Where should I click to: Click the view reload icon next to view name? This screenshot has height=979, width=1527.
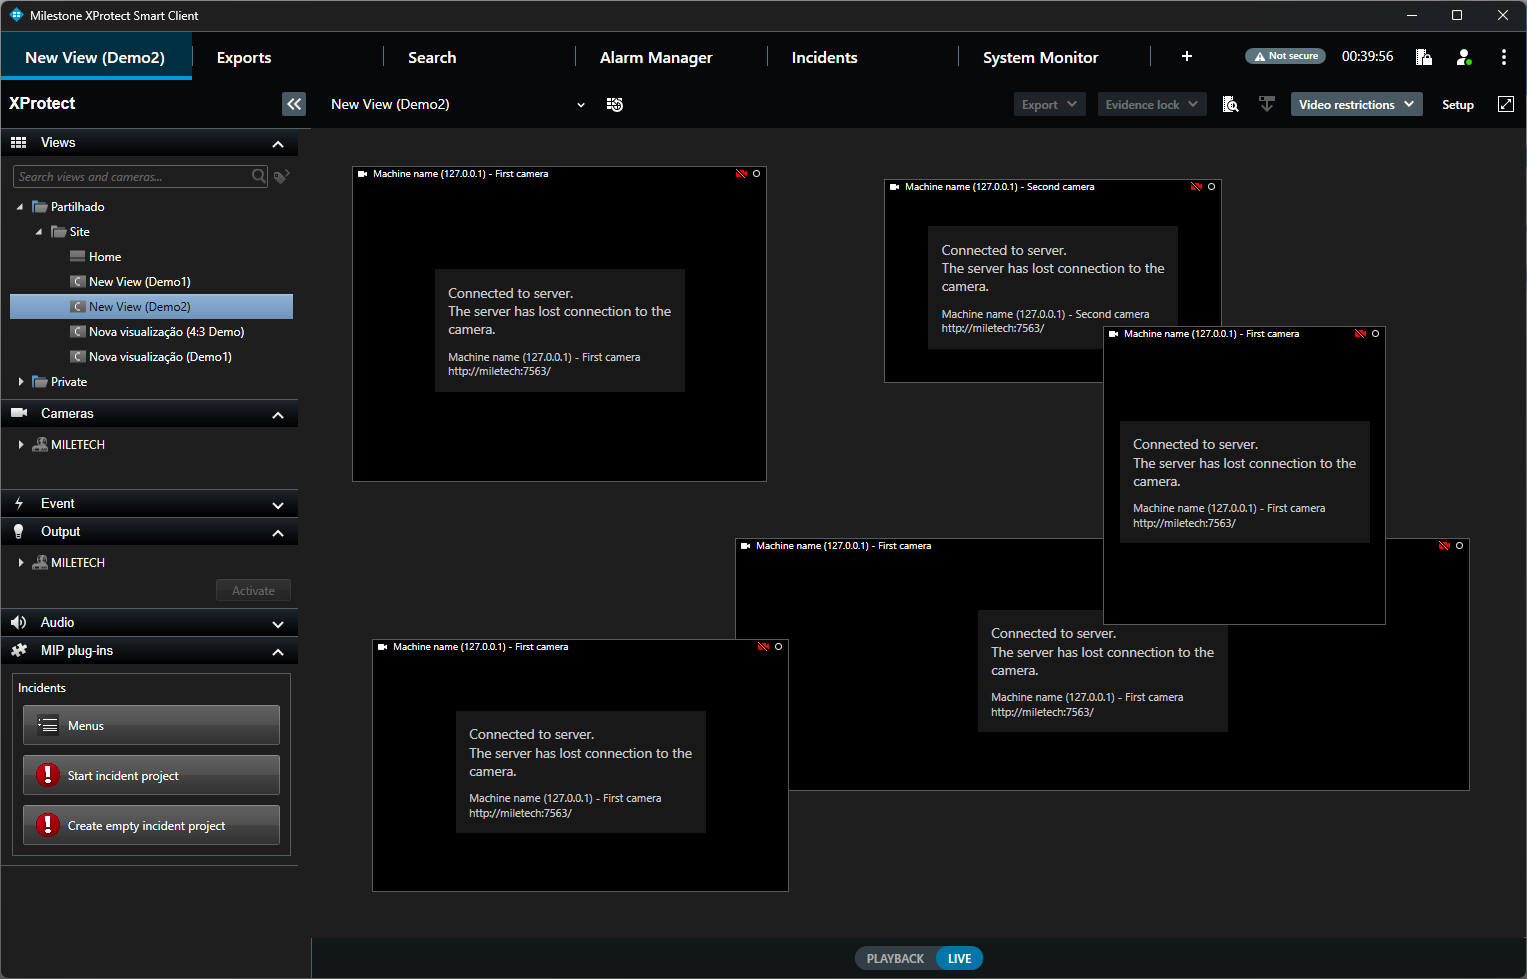click(x=615, y=104)
